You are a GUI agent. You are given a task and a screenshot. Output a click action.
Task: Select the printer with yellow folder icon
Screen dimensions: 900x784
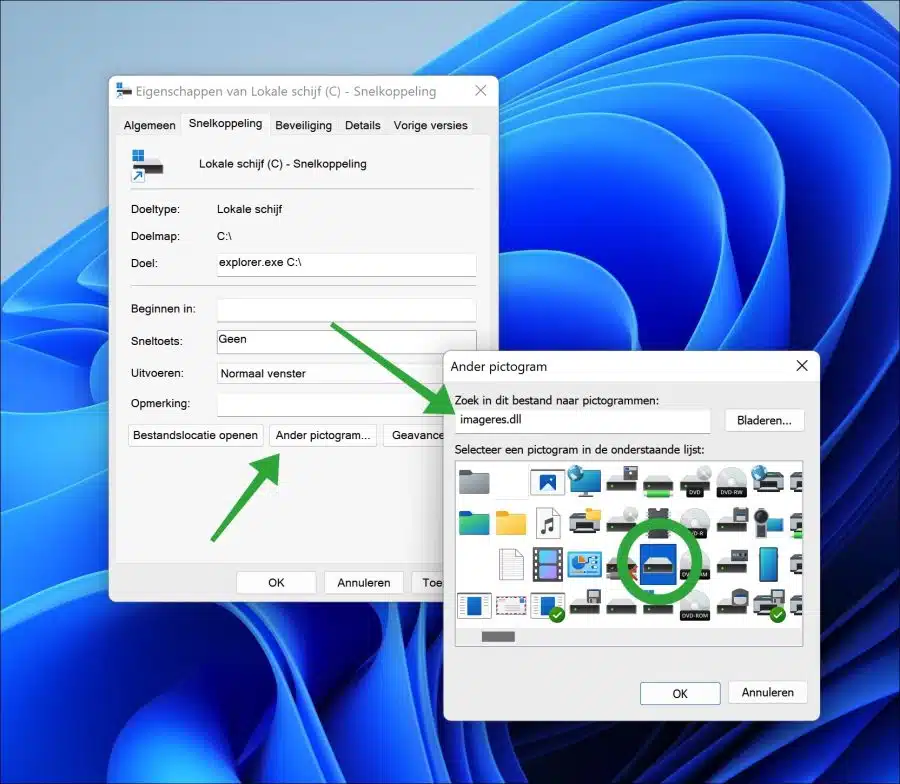(x=584, y=521)
